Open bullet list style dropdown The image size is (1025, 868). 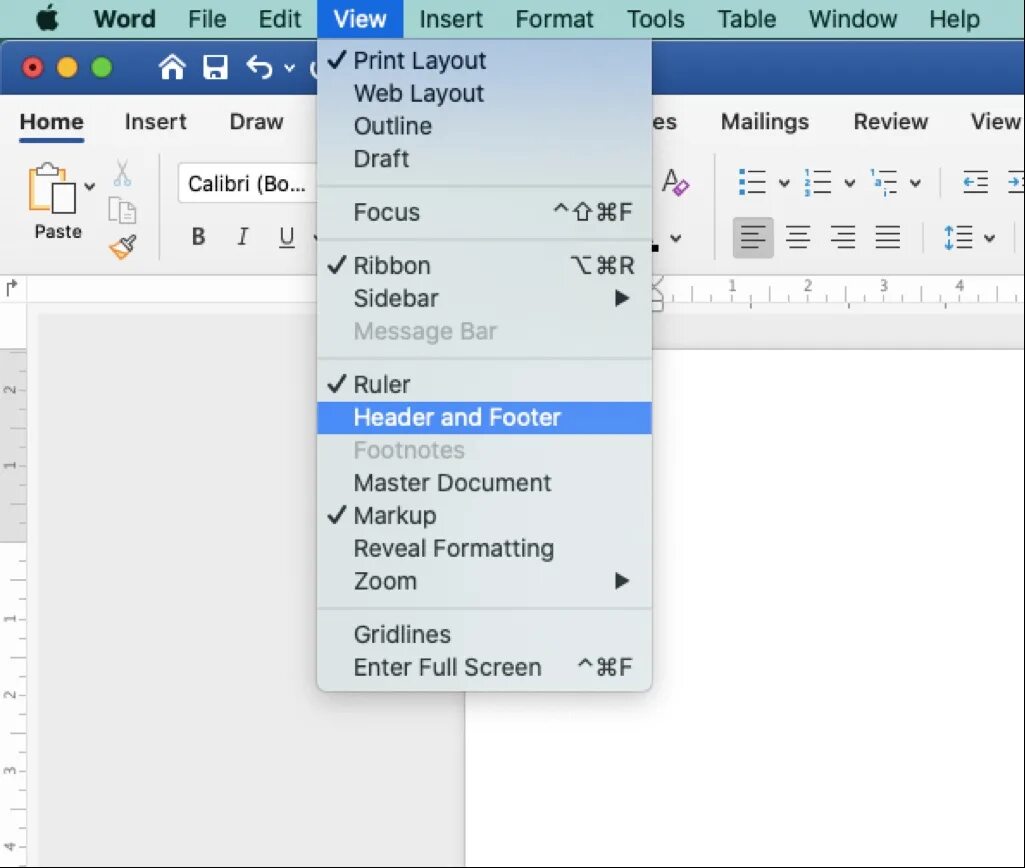click(784, 183)
